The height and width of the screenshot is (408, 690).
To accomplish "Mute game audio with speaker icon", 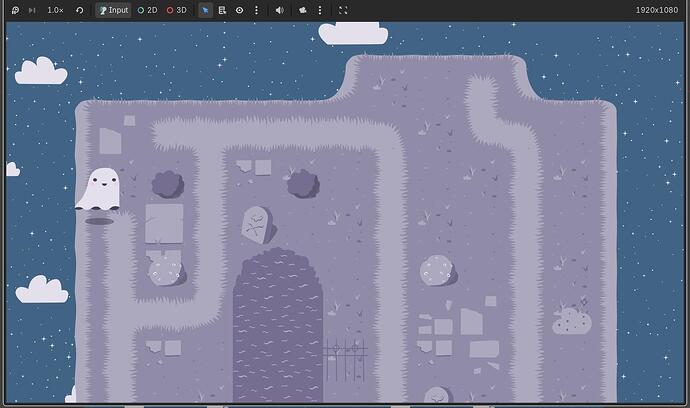I will pos(279,10).
